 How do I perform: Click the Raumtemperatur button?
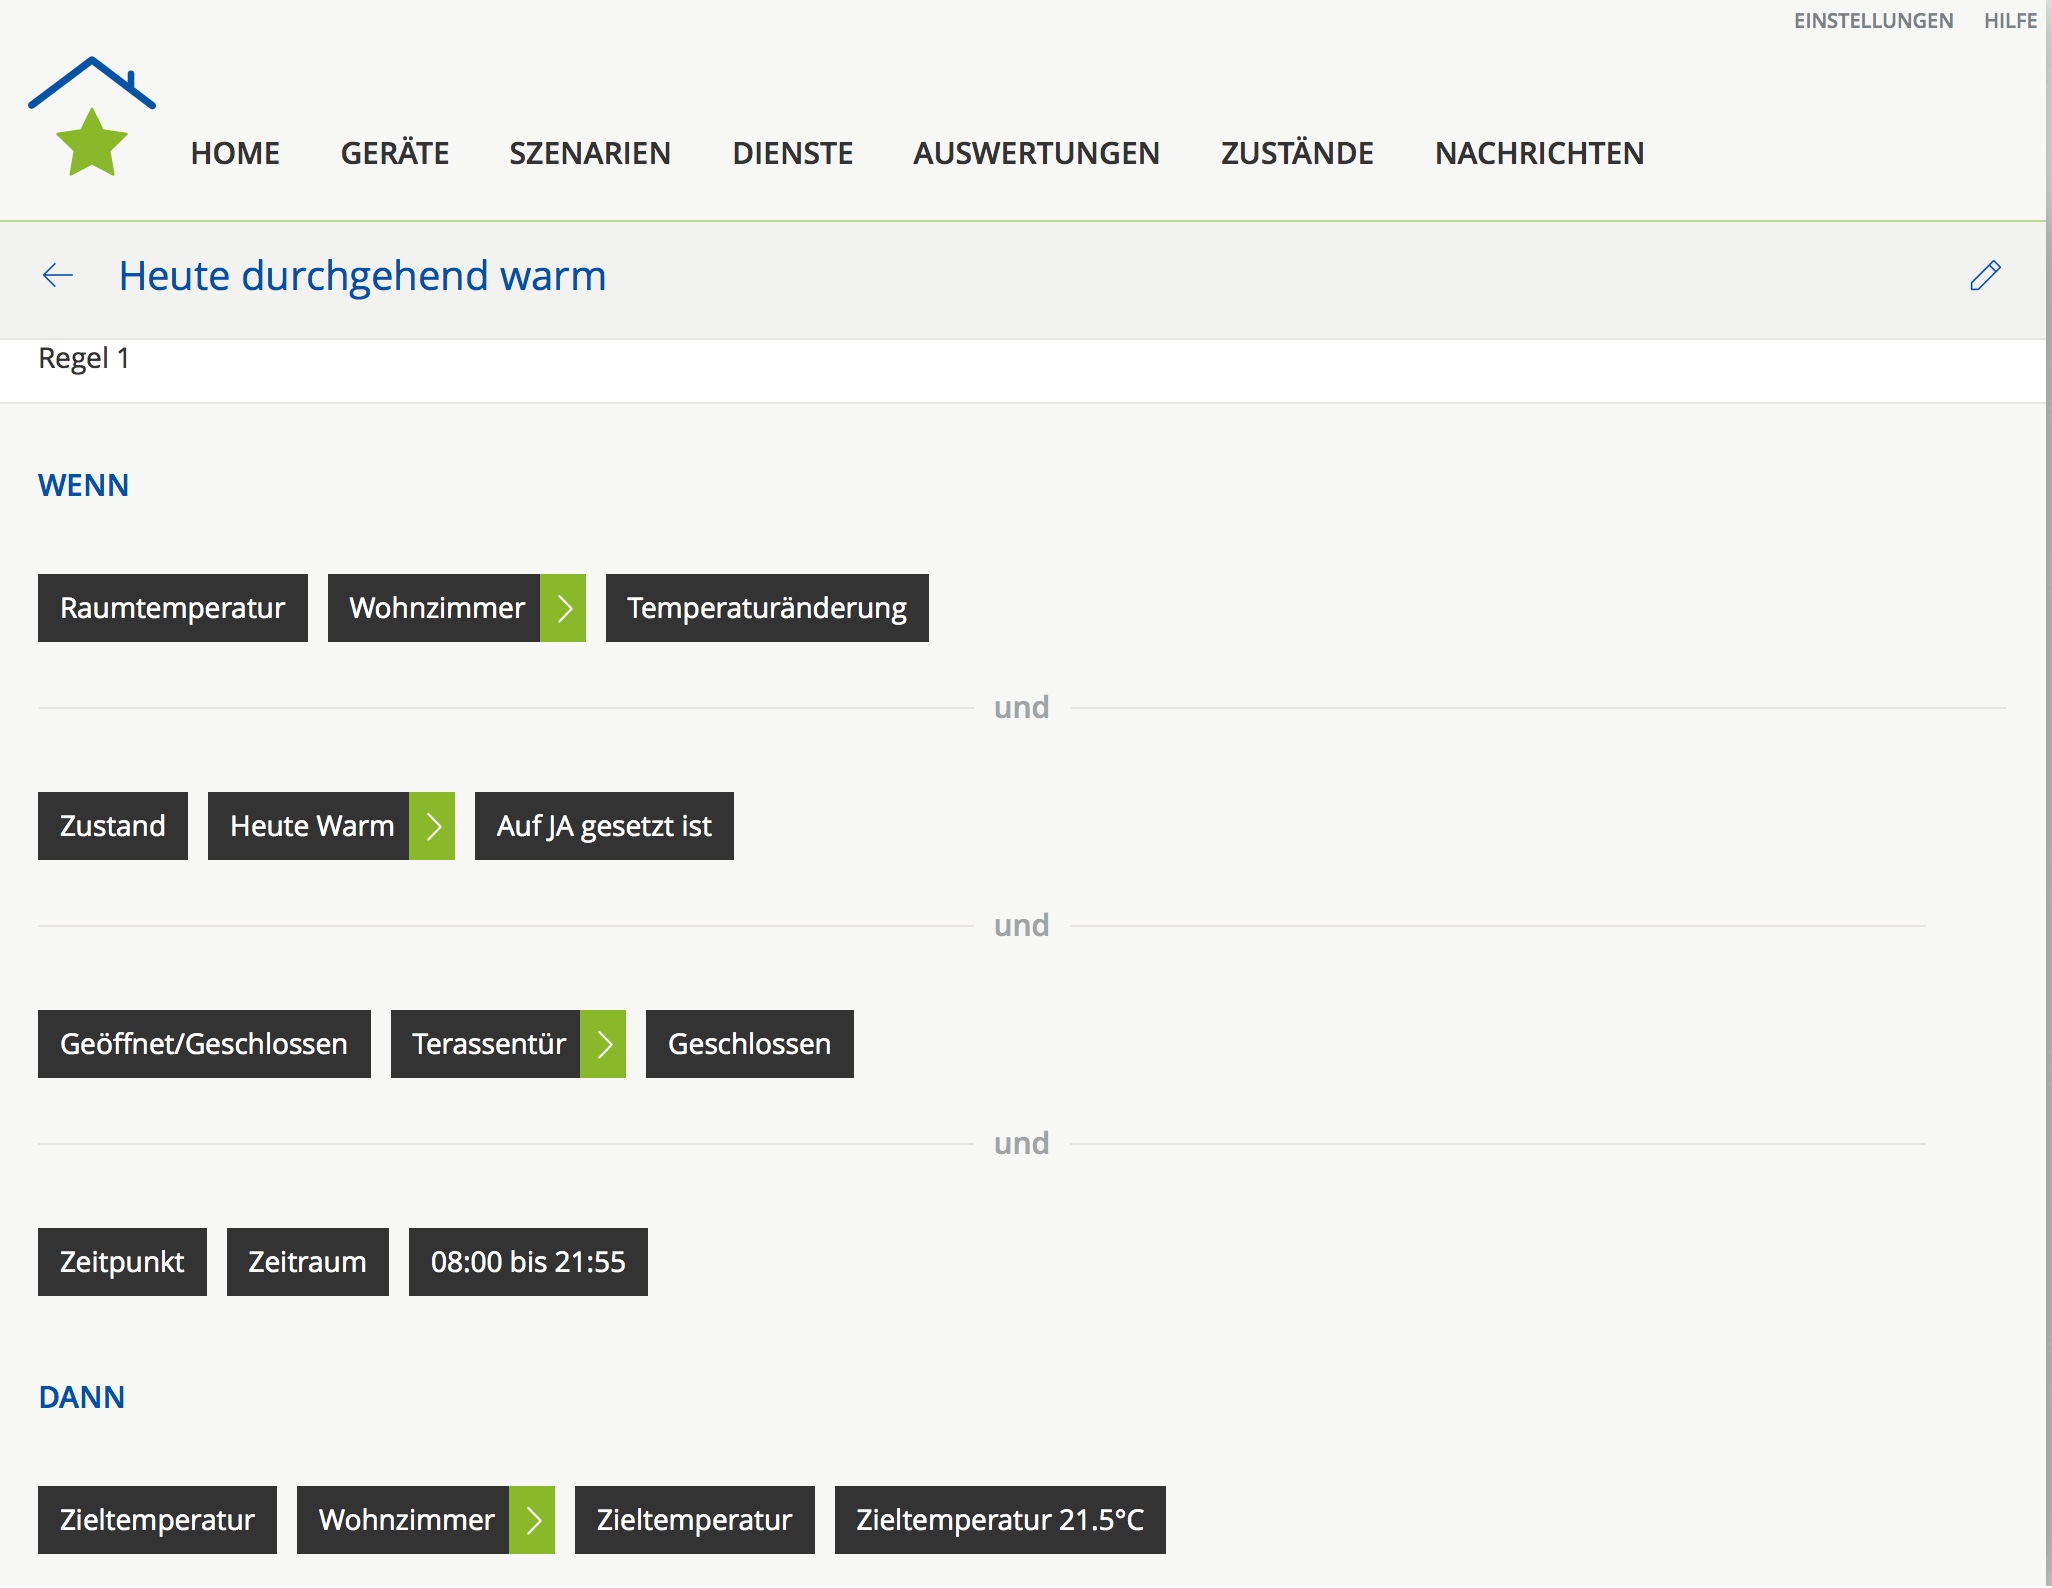coord(172,608)
